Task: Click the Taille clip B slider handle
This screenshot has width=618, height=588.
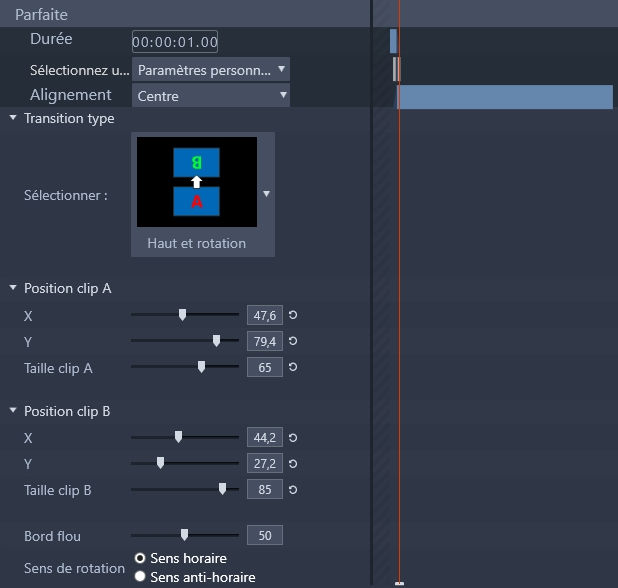Action: click(x=223, y=489)
